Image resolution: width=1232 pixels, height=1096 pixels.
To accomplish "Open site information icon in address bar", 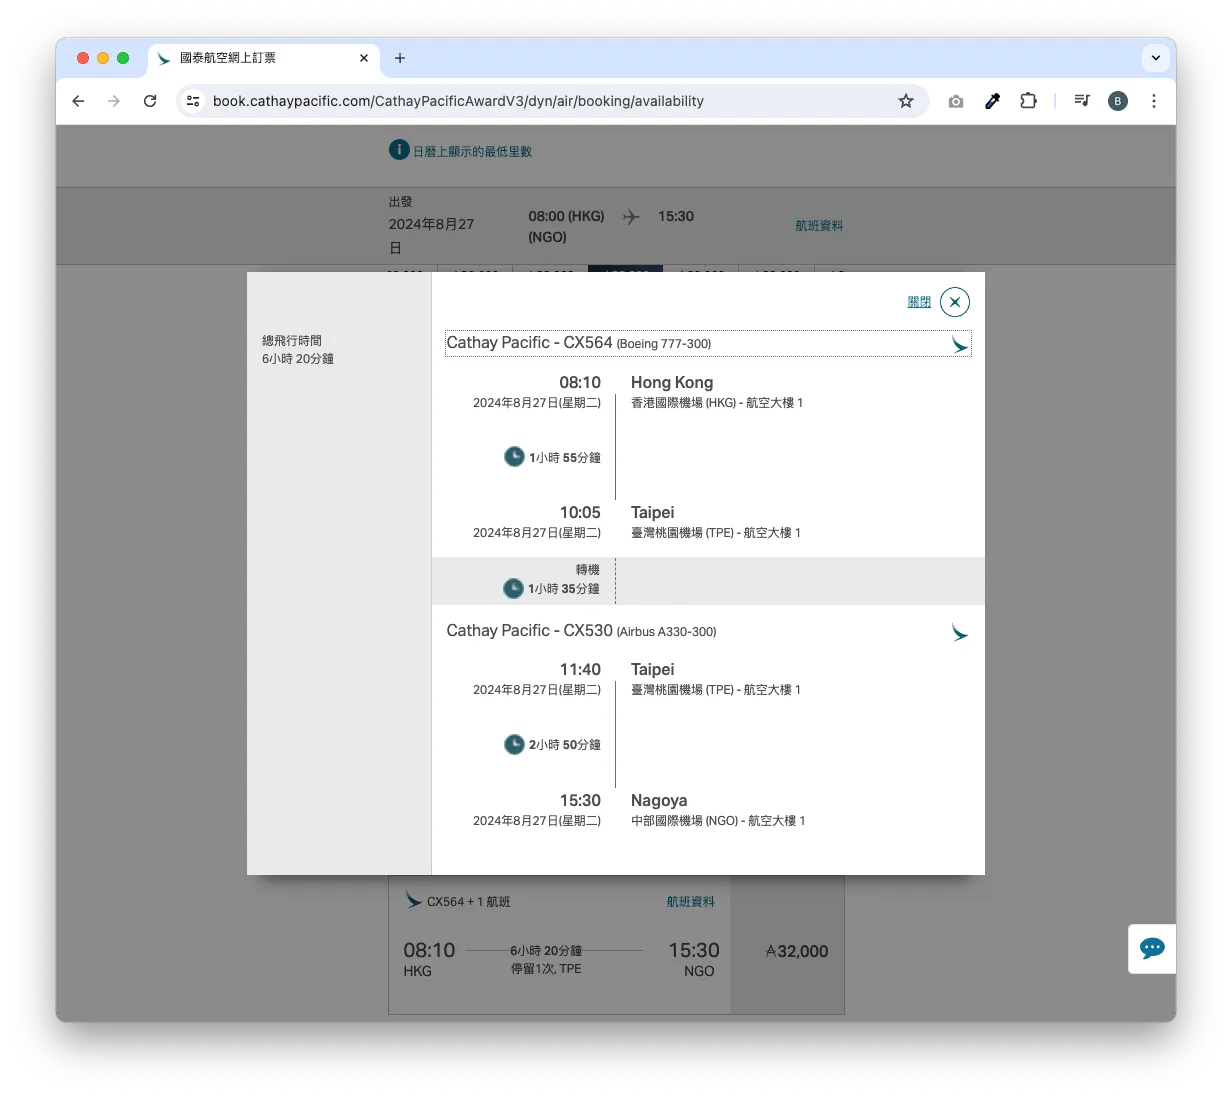I will click(194, 101).
